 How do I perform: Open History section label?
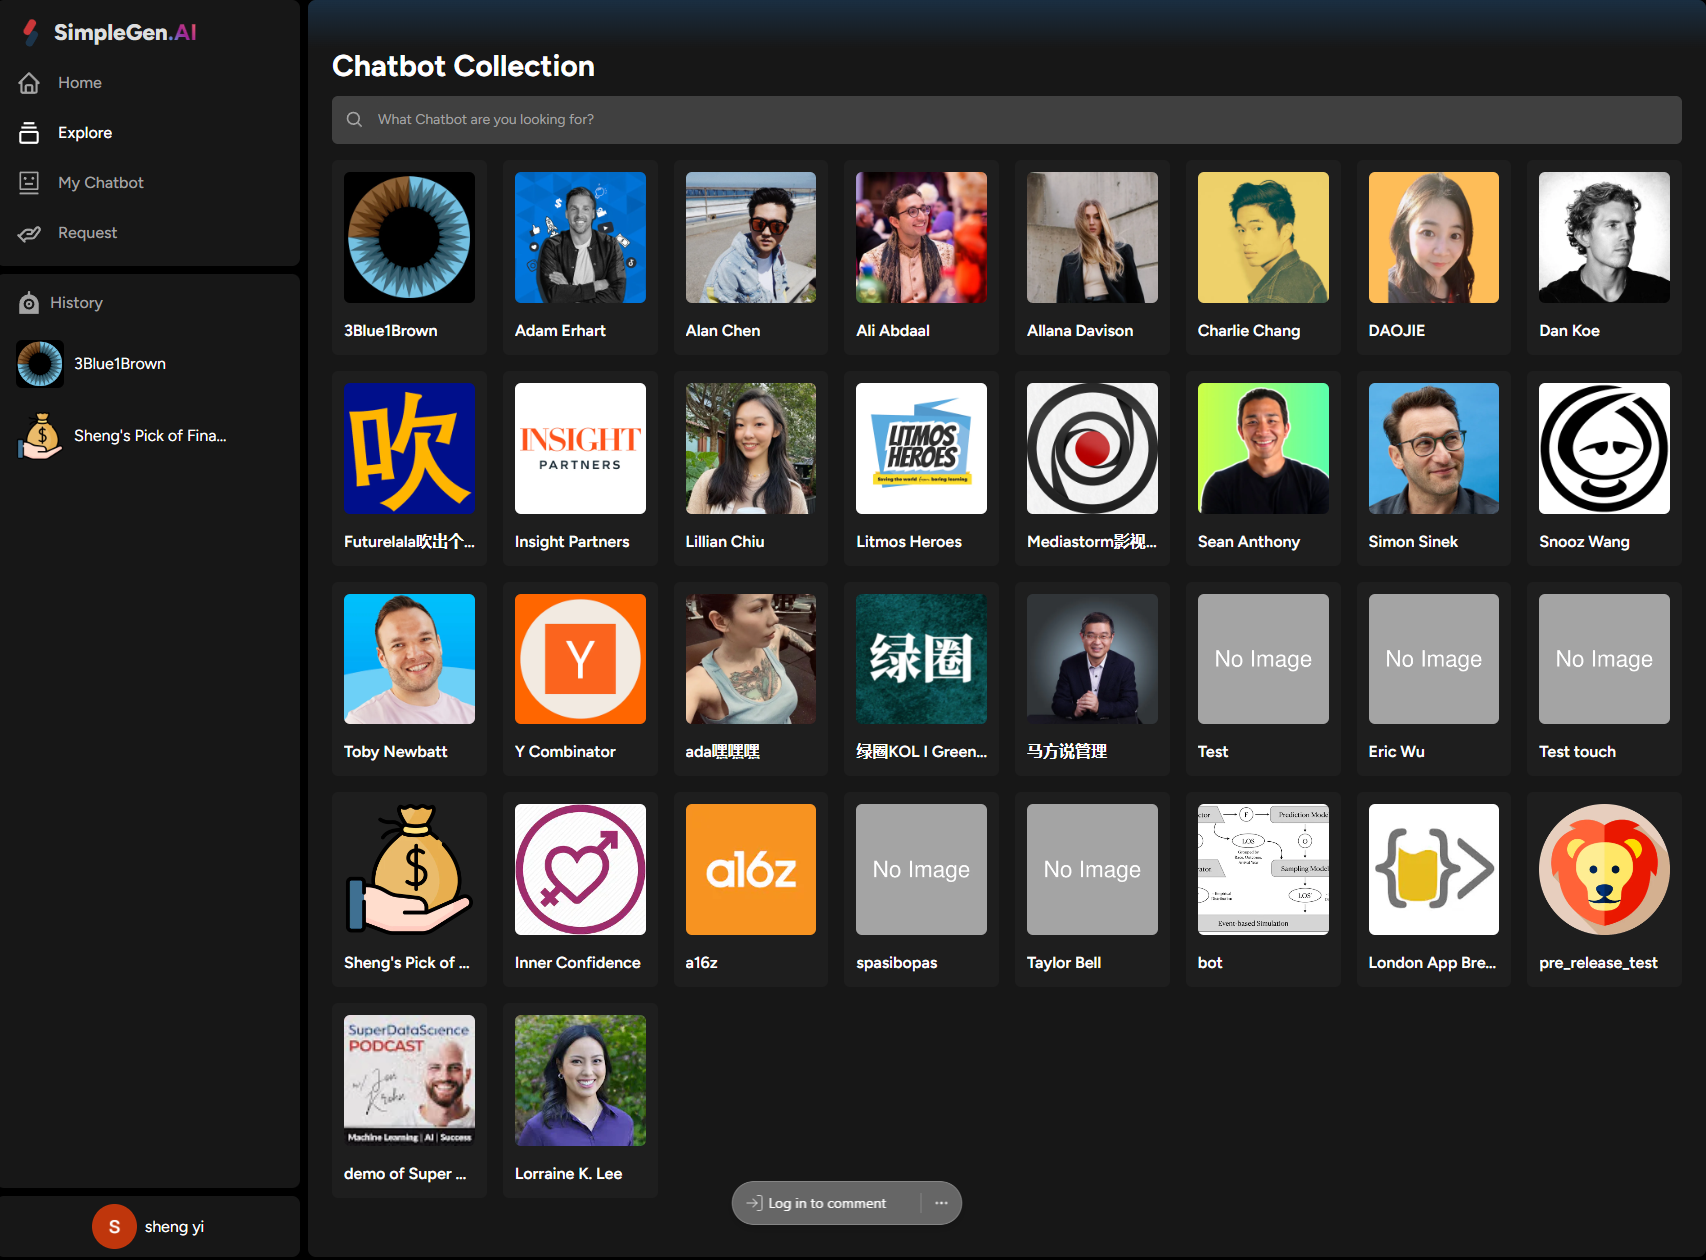coord(76,303)
